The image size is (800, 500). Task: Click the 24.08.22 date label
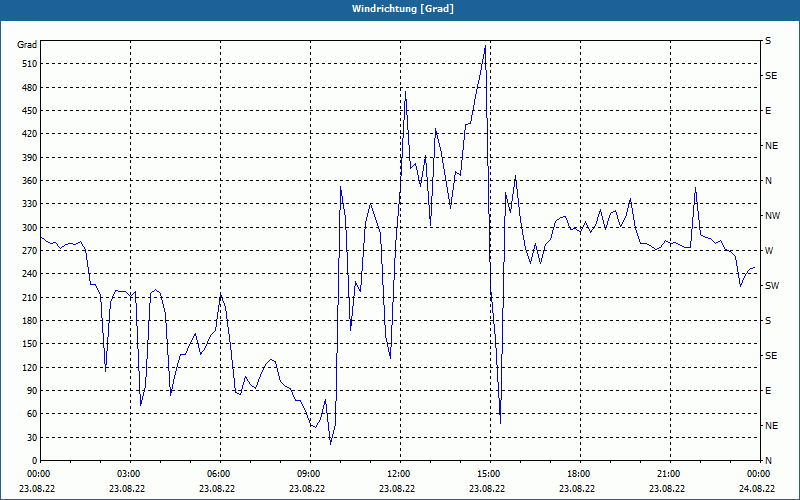(757, 488)
